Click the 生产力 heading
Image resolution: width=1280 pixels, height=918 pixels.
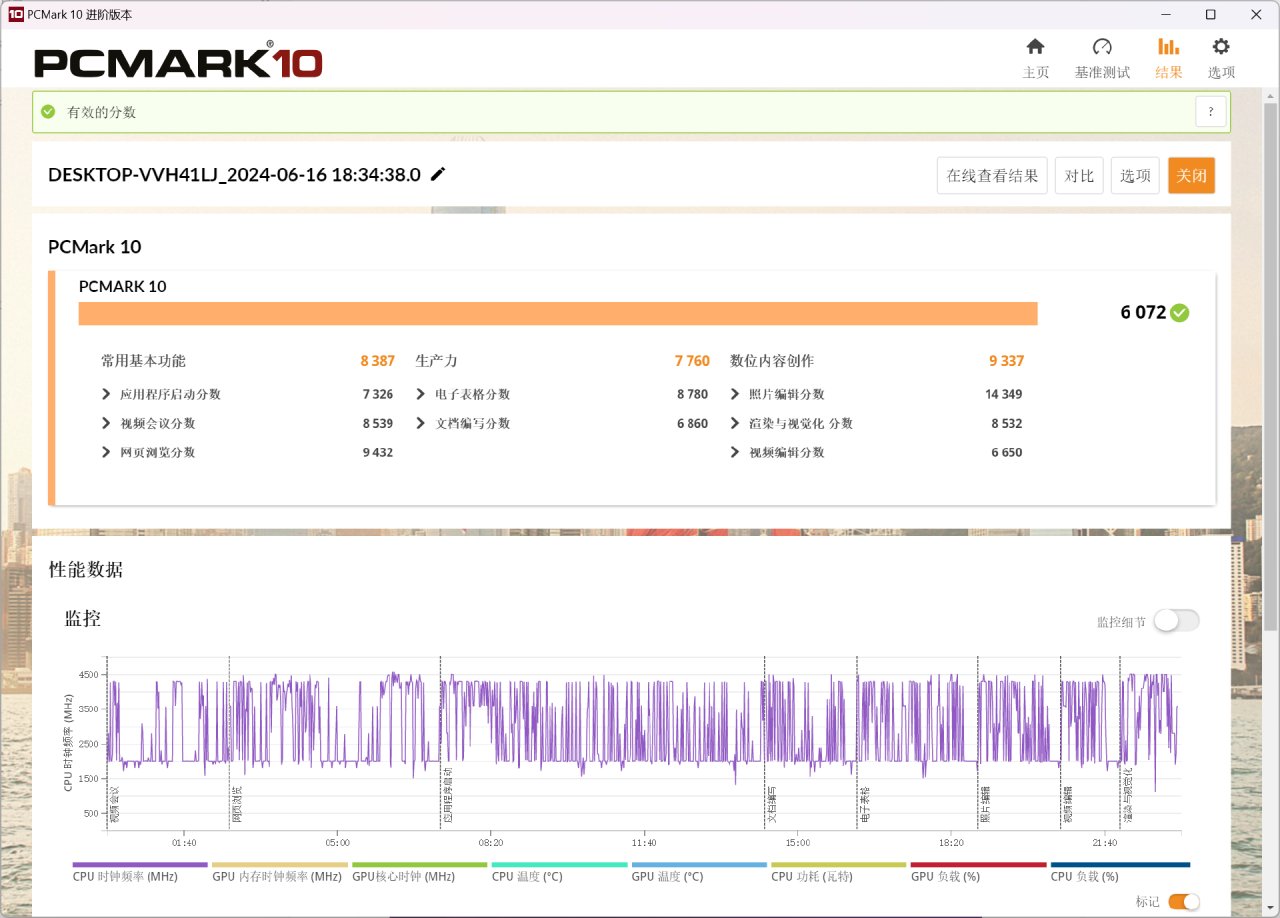(x=437, y=361)
